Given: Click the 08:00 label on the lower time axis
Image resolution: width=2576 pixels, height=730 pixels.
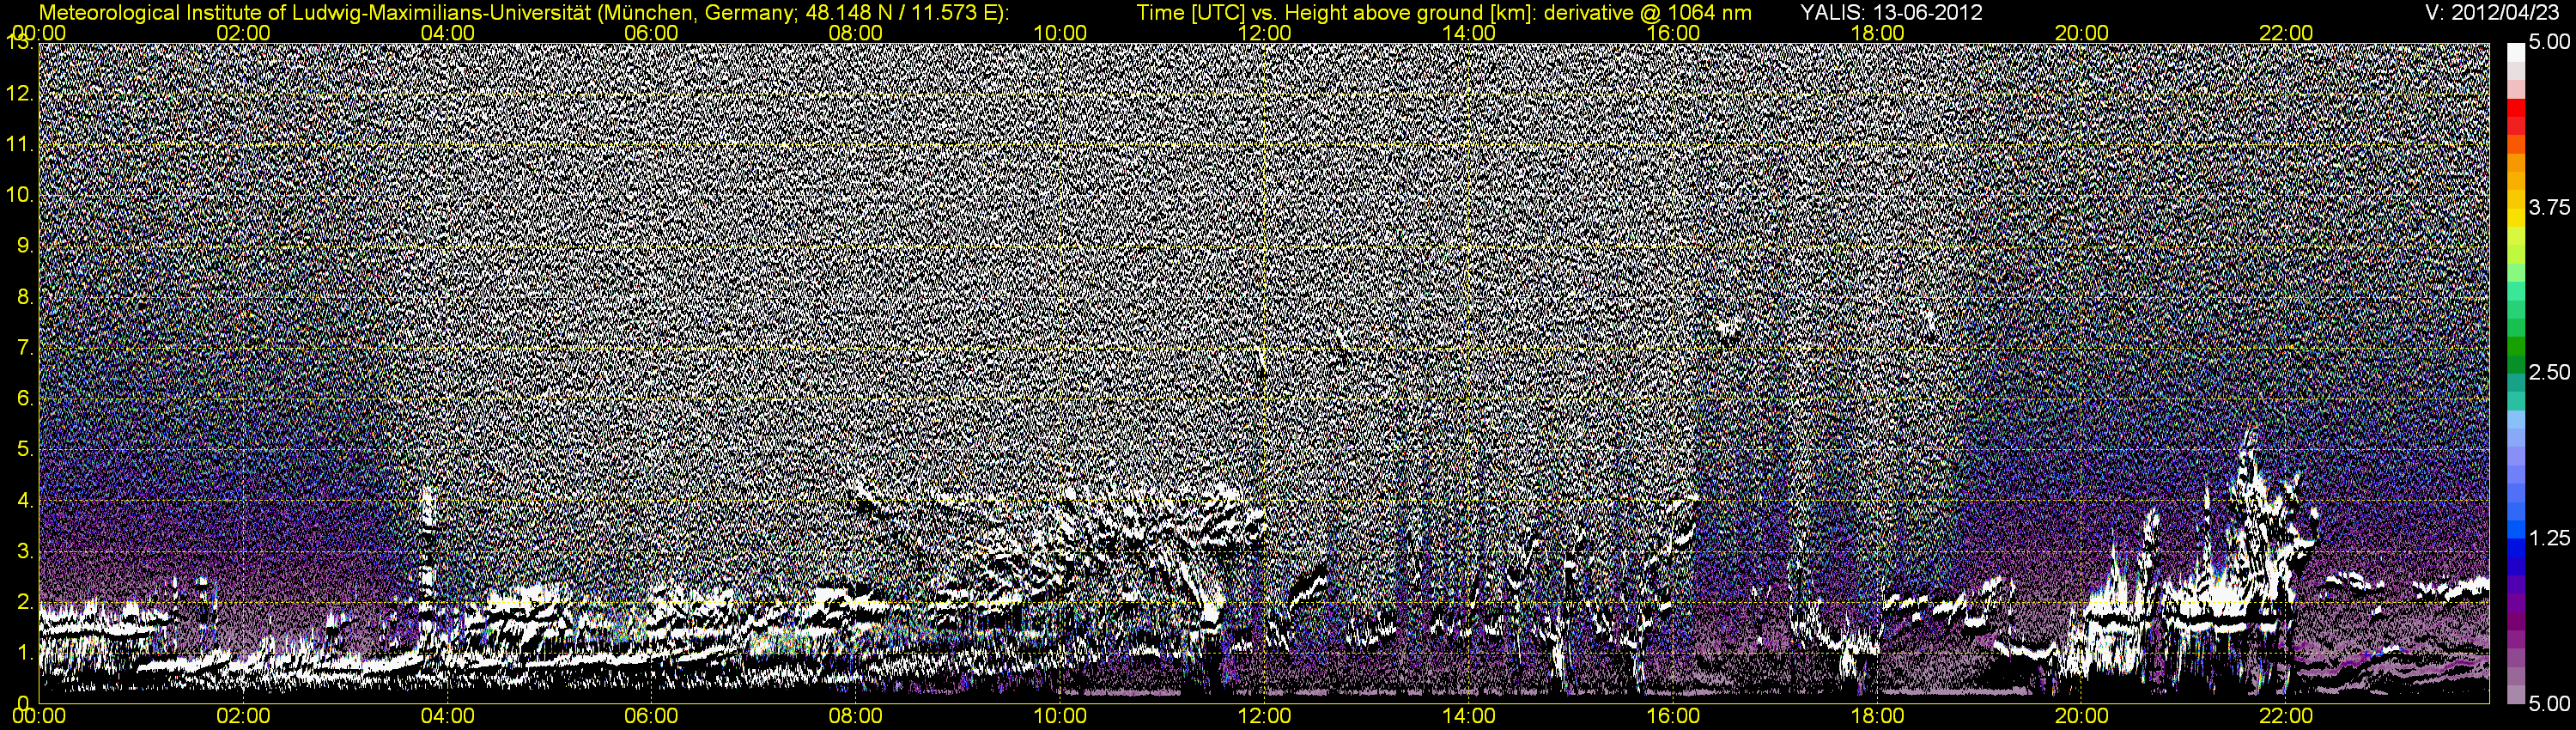Looking at the screenshot, I should point(856,716).
